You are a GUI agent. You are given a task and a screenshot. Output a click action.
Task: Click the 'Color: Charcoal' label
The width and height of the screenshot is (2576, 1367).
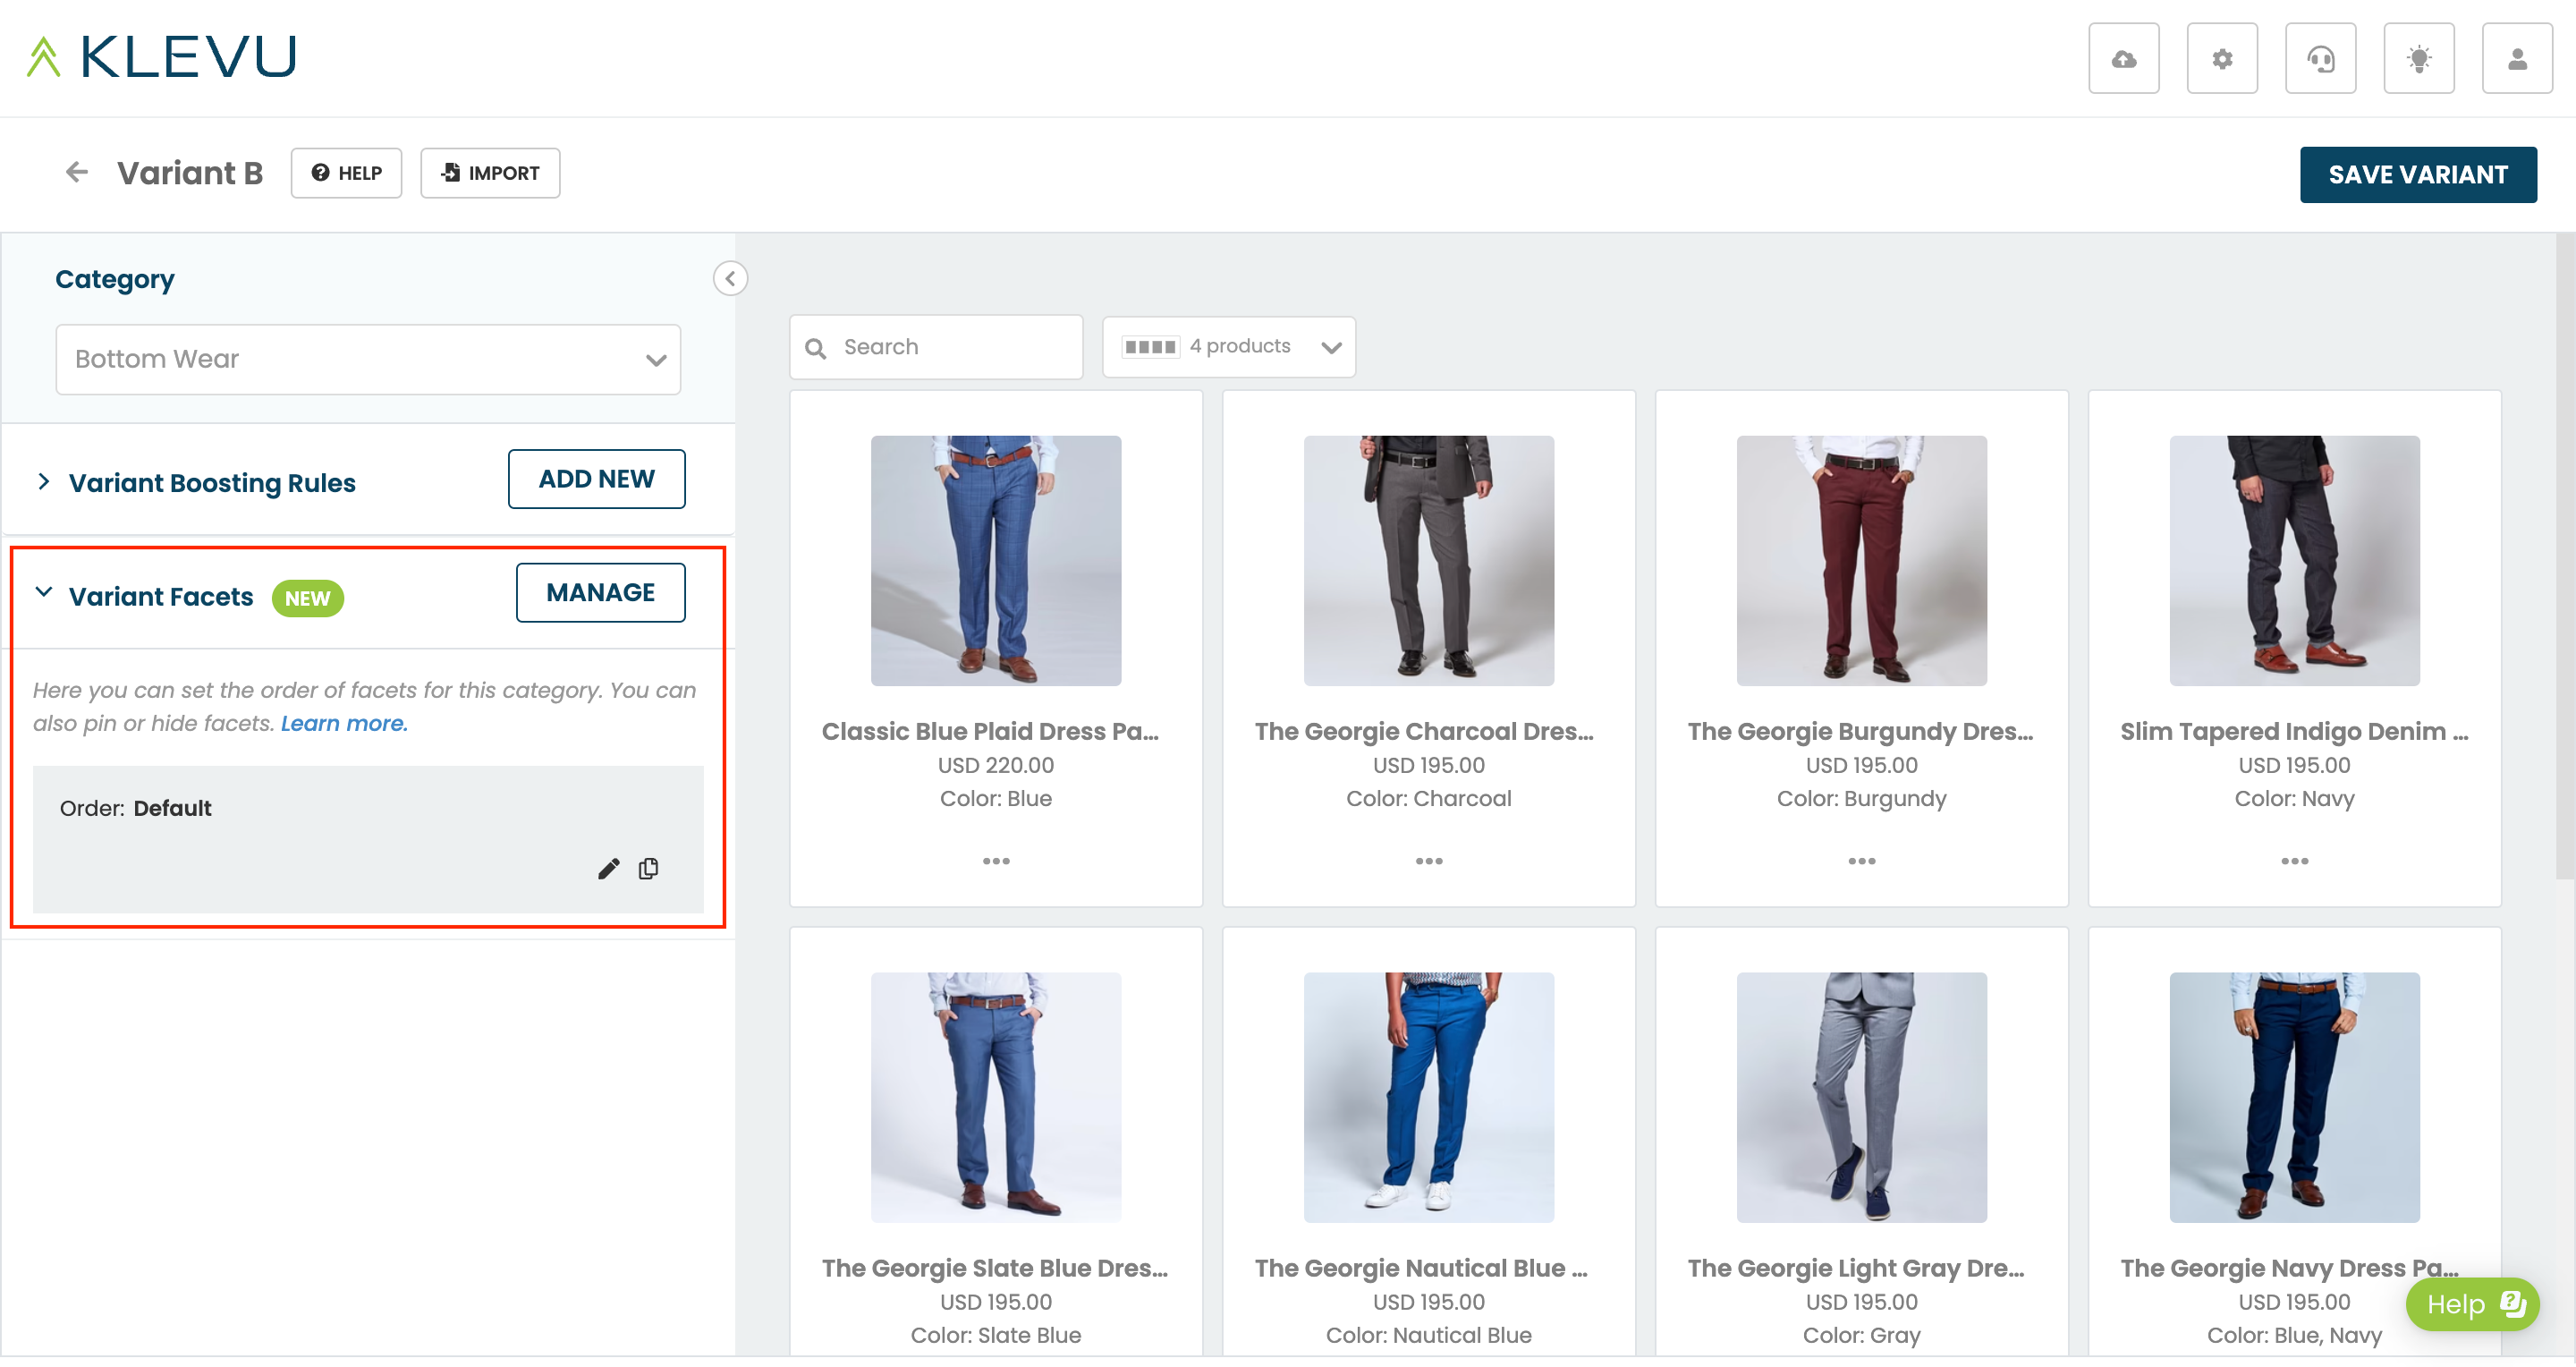[1429, 798]
